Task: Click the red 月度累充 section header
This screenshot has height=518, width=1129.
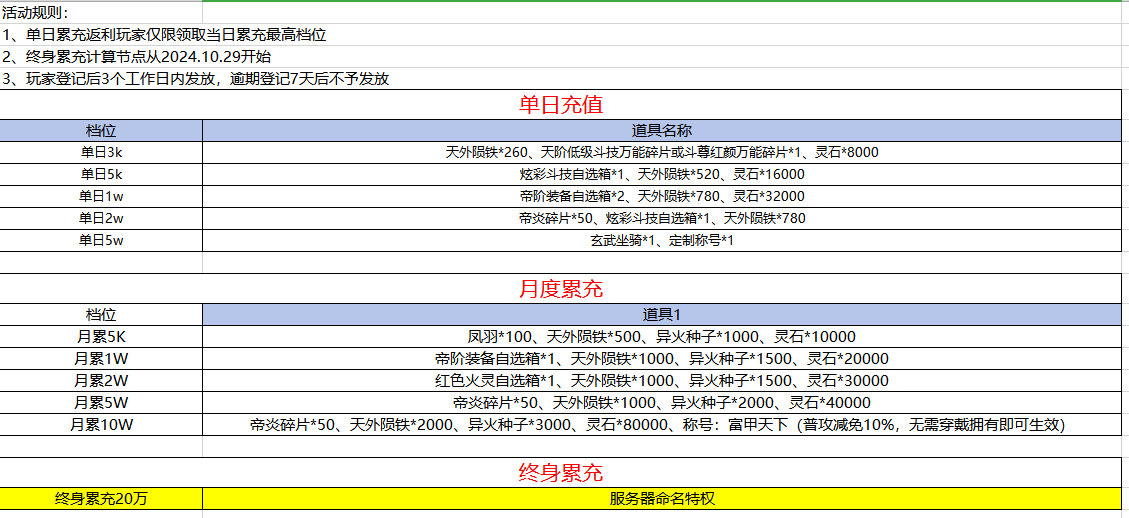Action: click(x=561, y=289)
